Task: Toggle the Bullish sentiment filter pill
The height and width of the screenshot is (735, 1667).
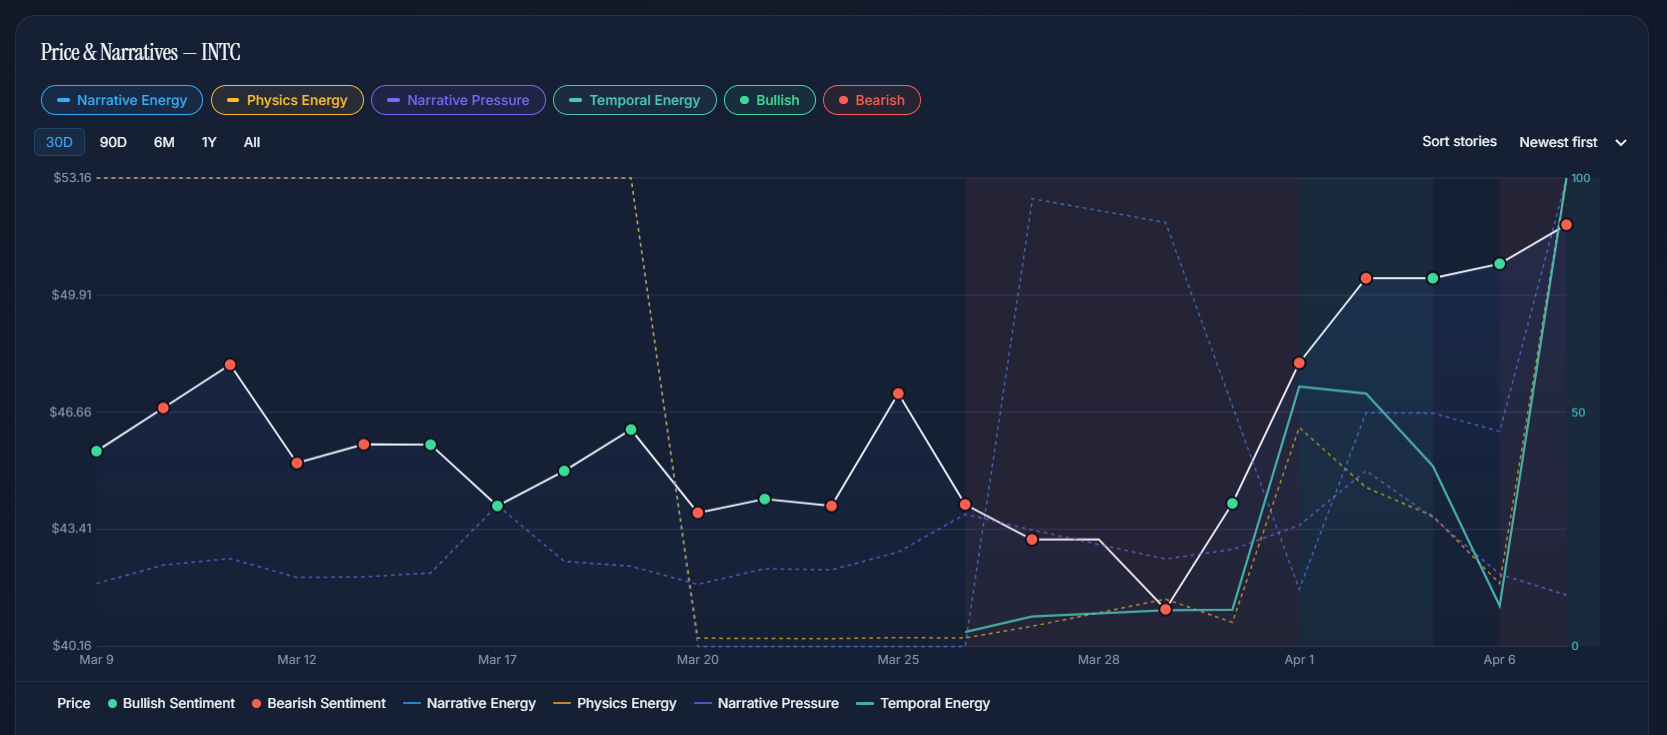Action: coord(769,100)
